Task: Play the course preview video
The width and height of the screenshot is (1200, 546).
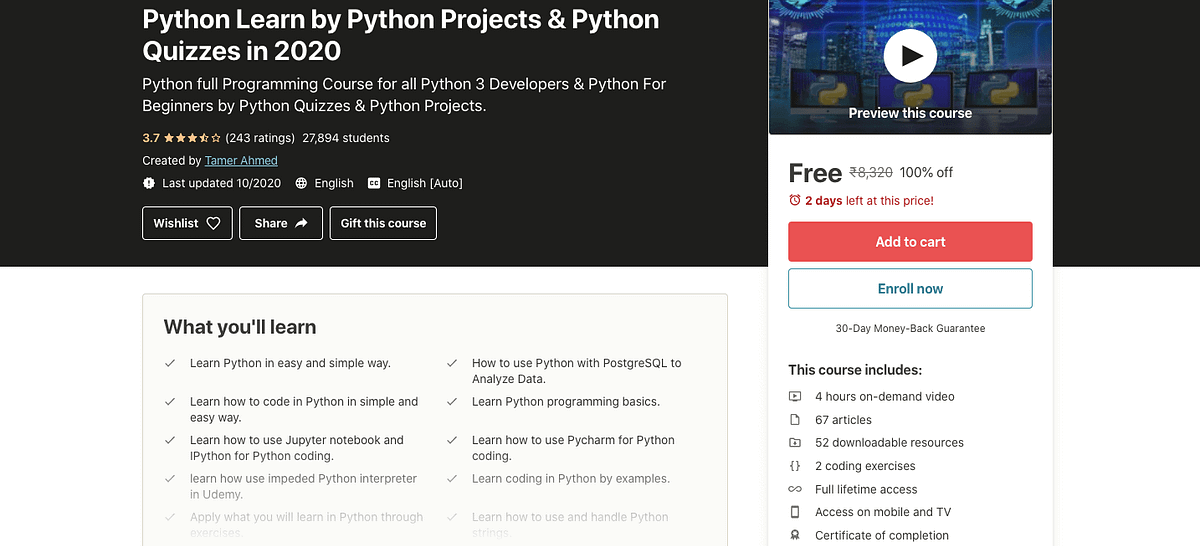Action: [x=910, y=56]
